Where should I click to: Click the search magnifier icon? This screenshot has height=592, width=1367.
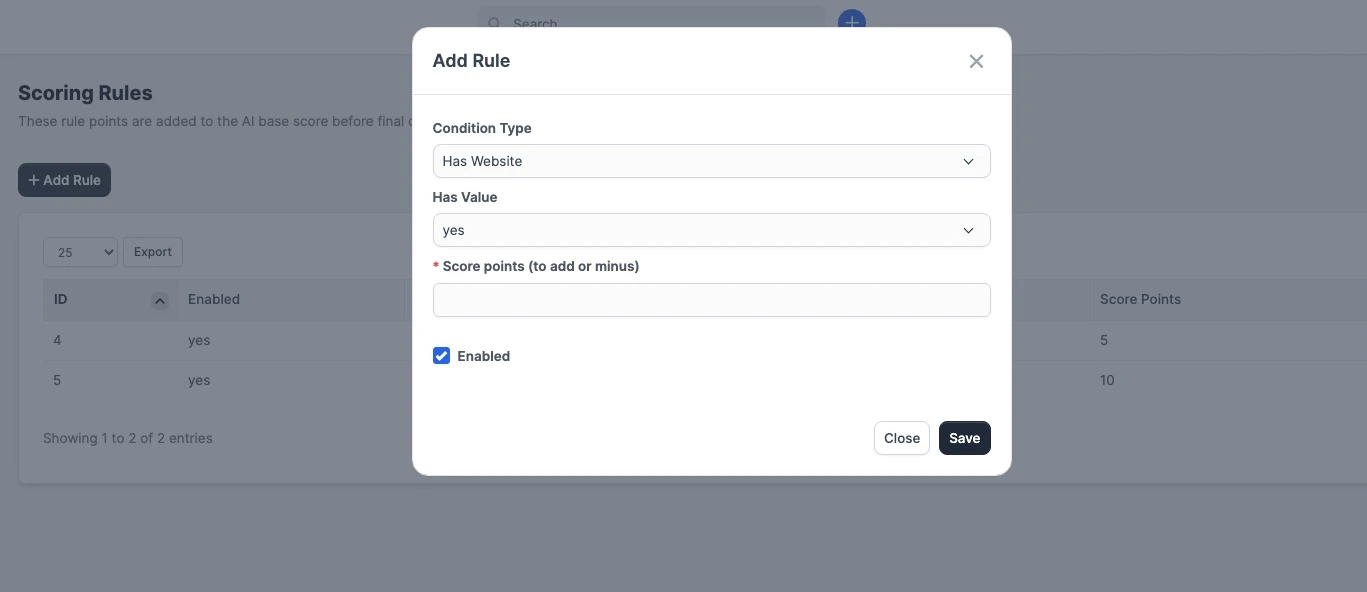[495, 23]
